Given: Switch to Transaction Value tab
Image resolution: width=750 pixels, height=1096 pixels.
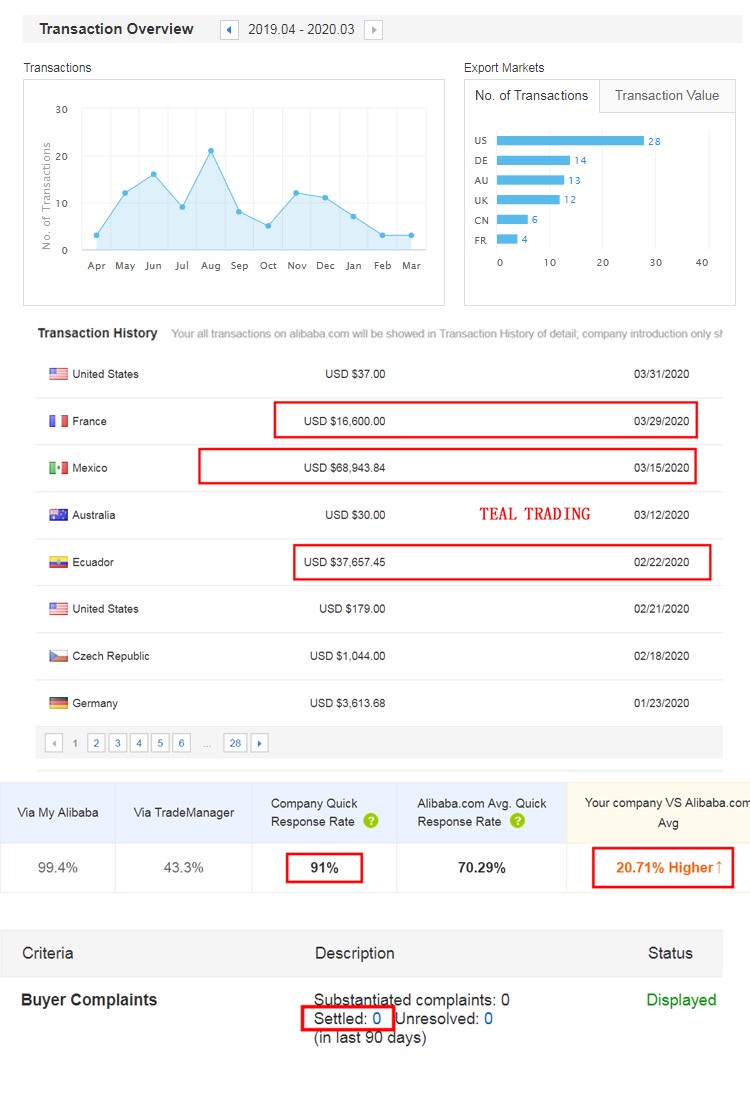Looking at the screenshot, I should point(666,96).
